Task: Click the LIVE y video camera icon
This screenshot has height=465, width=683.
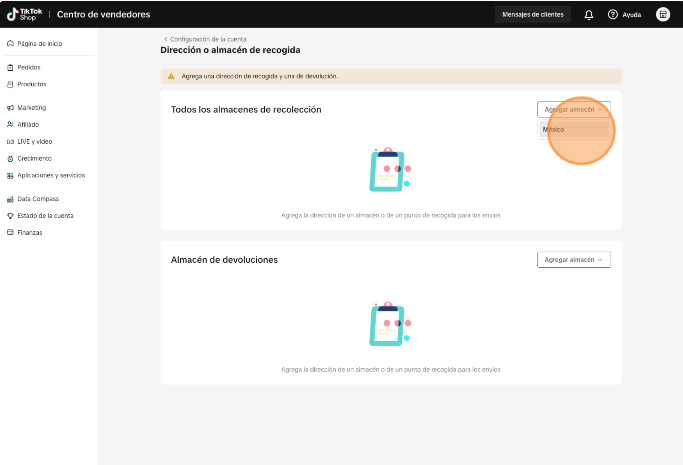Action: [10, 142]
